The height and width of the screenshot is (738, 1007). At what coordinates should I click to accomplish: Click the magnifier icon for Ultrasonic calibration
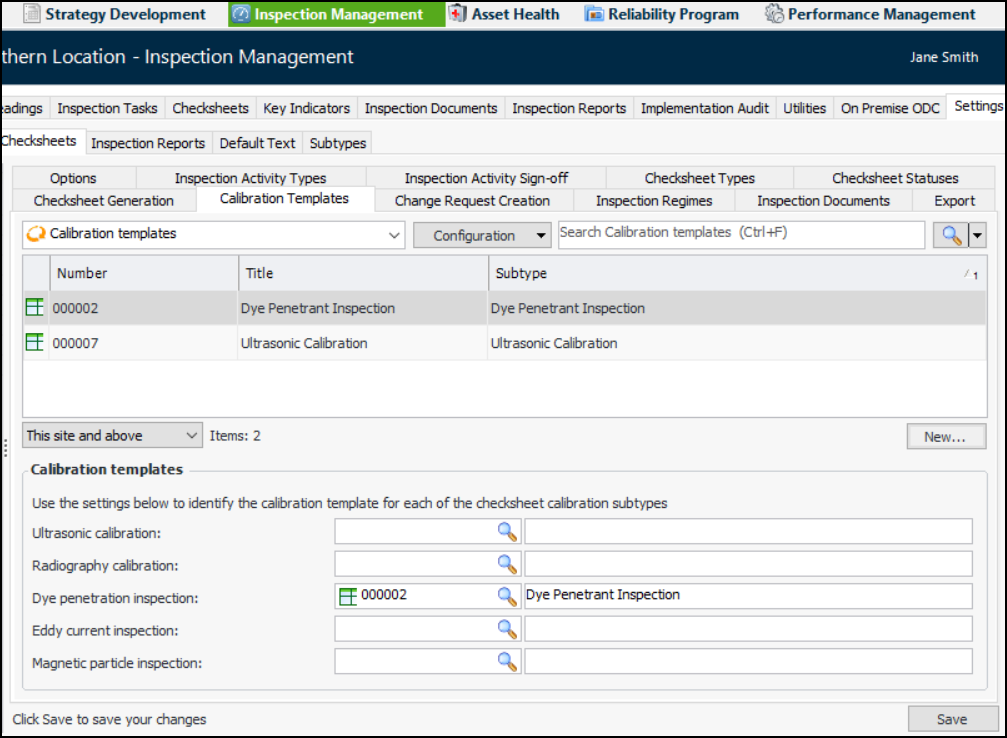click(x=508, y=532)
